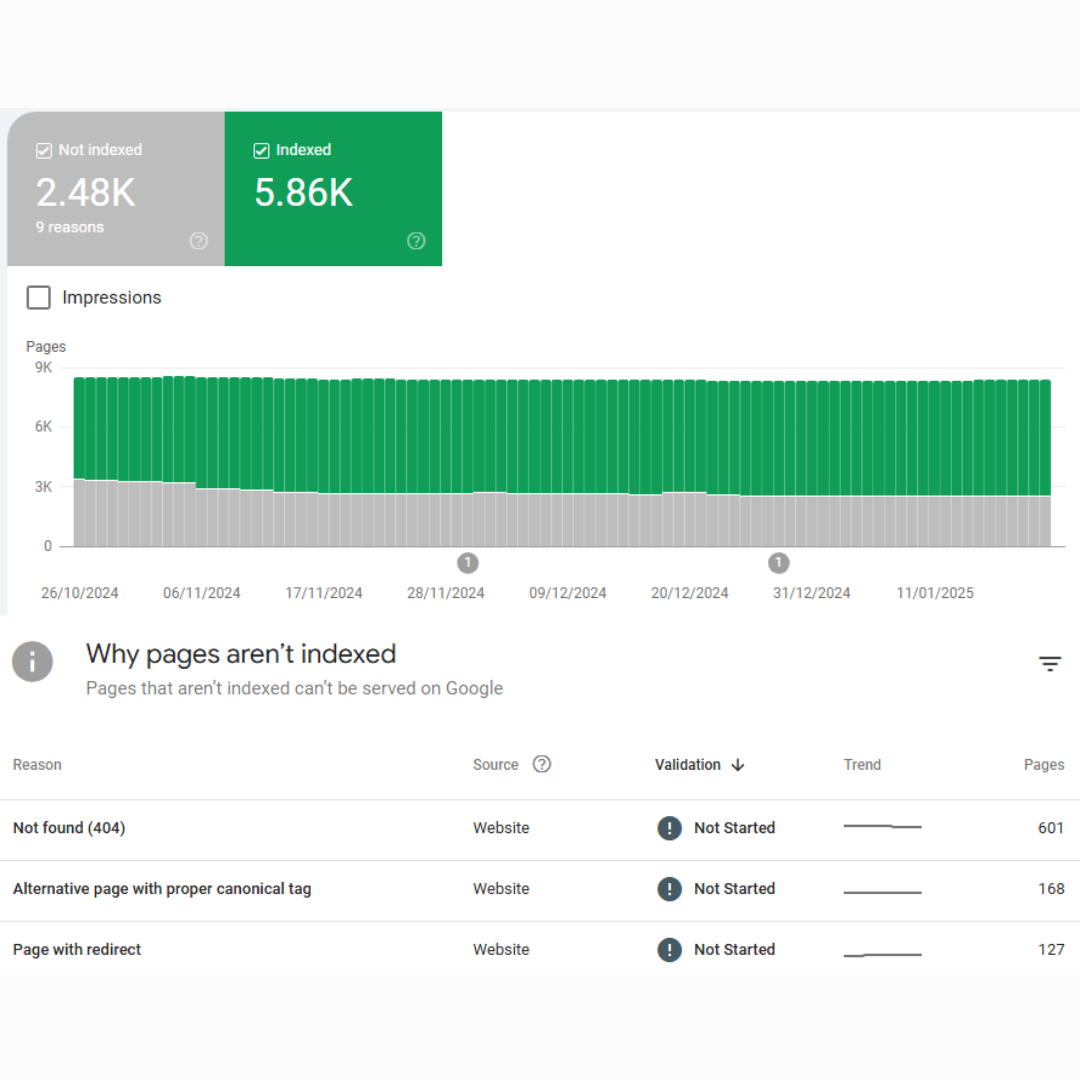Click info icon beside Why pages aren't indexed
This screenshot has height=1080, width=1080.
point(32,662)
